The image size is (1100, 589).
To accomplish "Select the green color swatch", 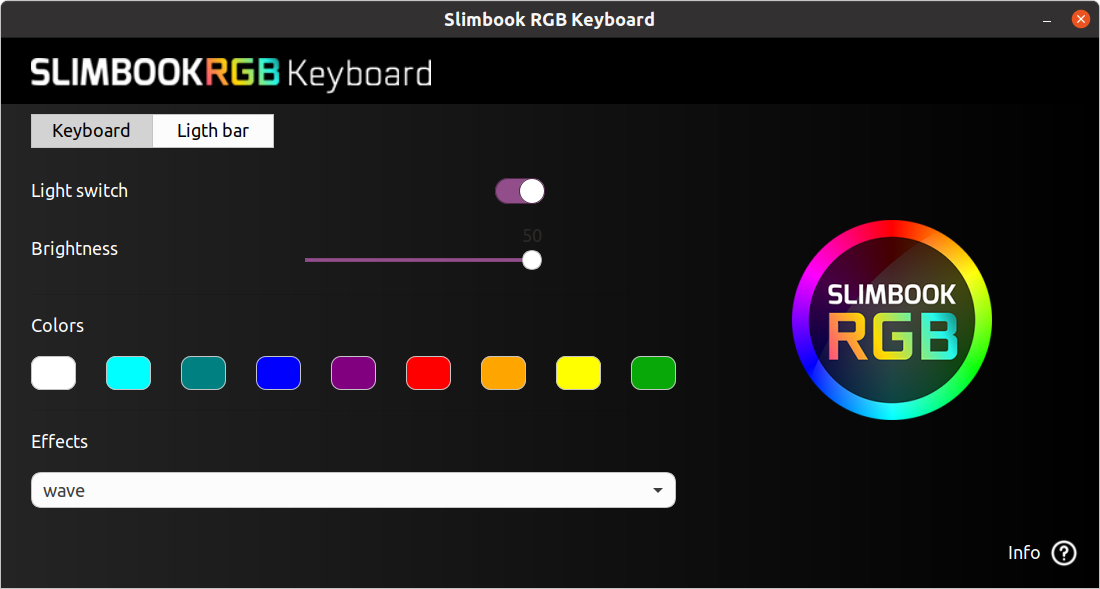I will click(x=653, y=373).
